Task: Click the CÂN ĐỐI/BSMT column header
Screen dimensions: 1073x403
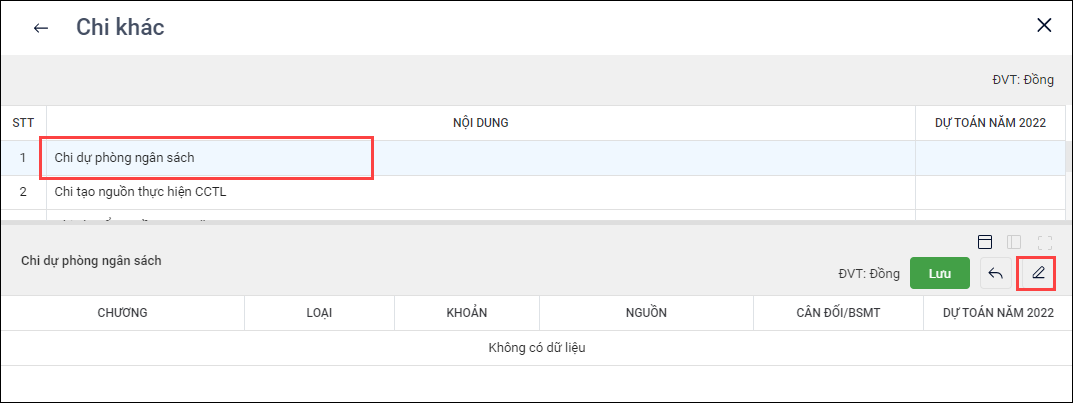Action: (x=838, y=313)
